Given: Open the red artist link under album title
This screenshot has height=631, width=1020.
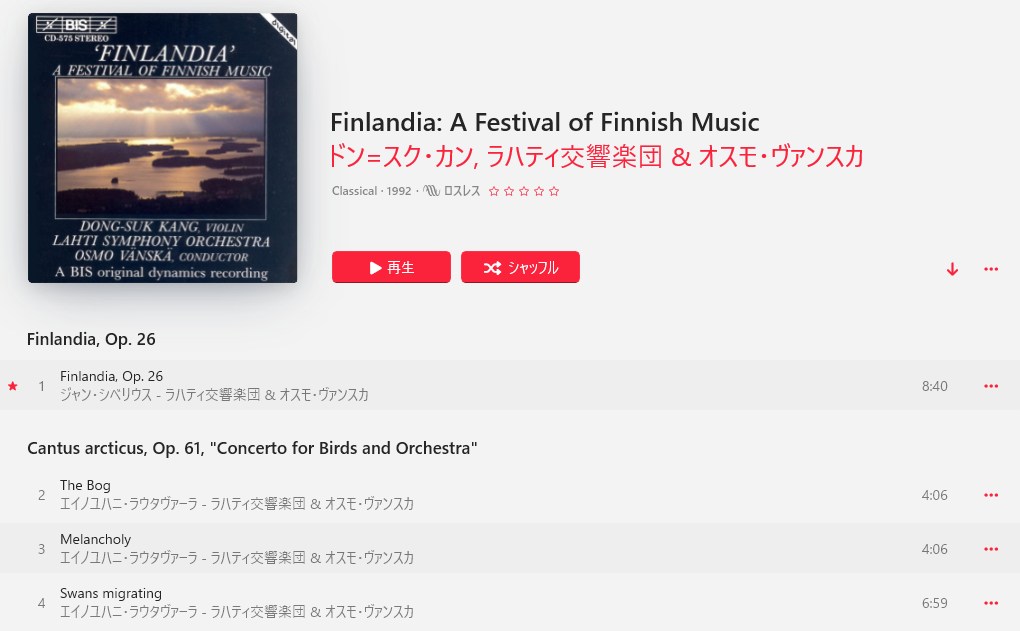Looking at the screenshot, I should tap(596, 157).
